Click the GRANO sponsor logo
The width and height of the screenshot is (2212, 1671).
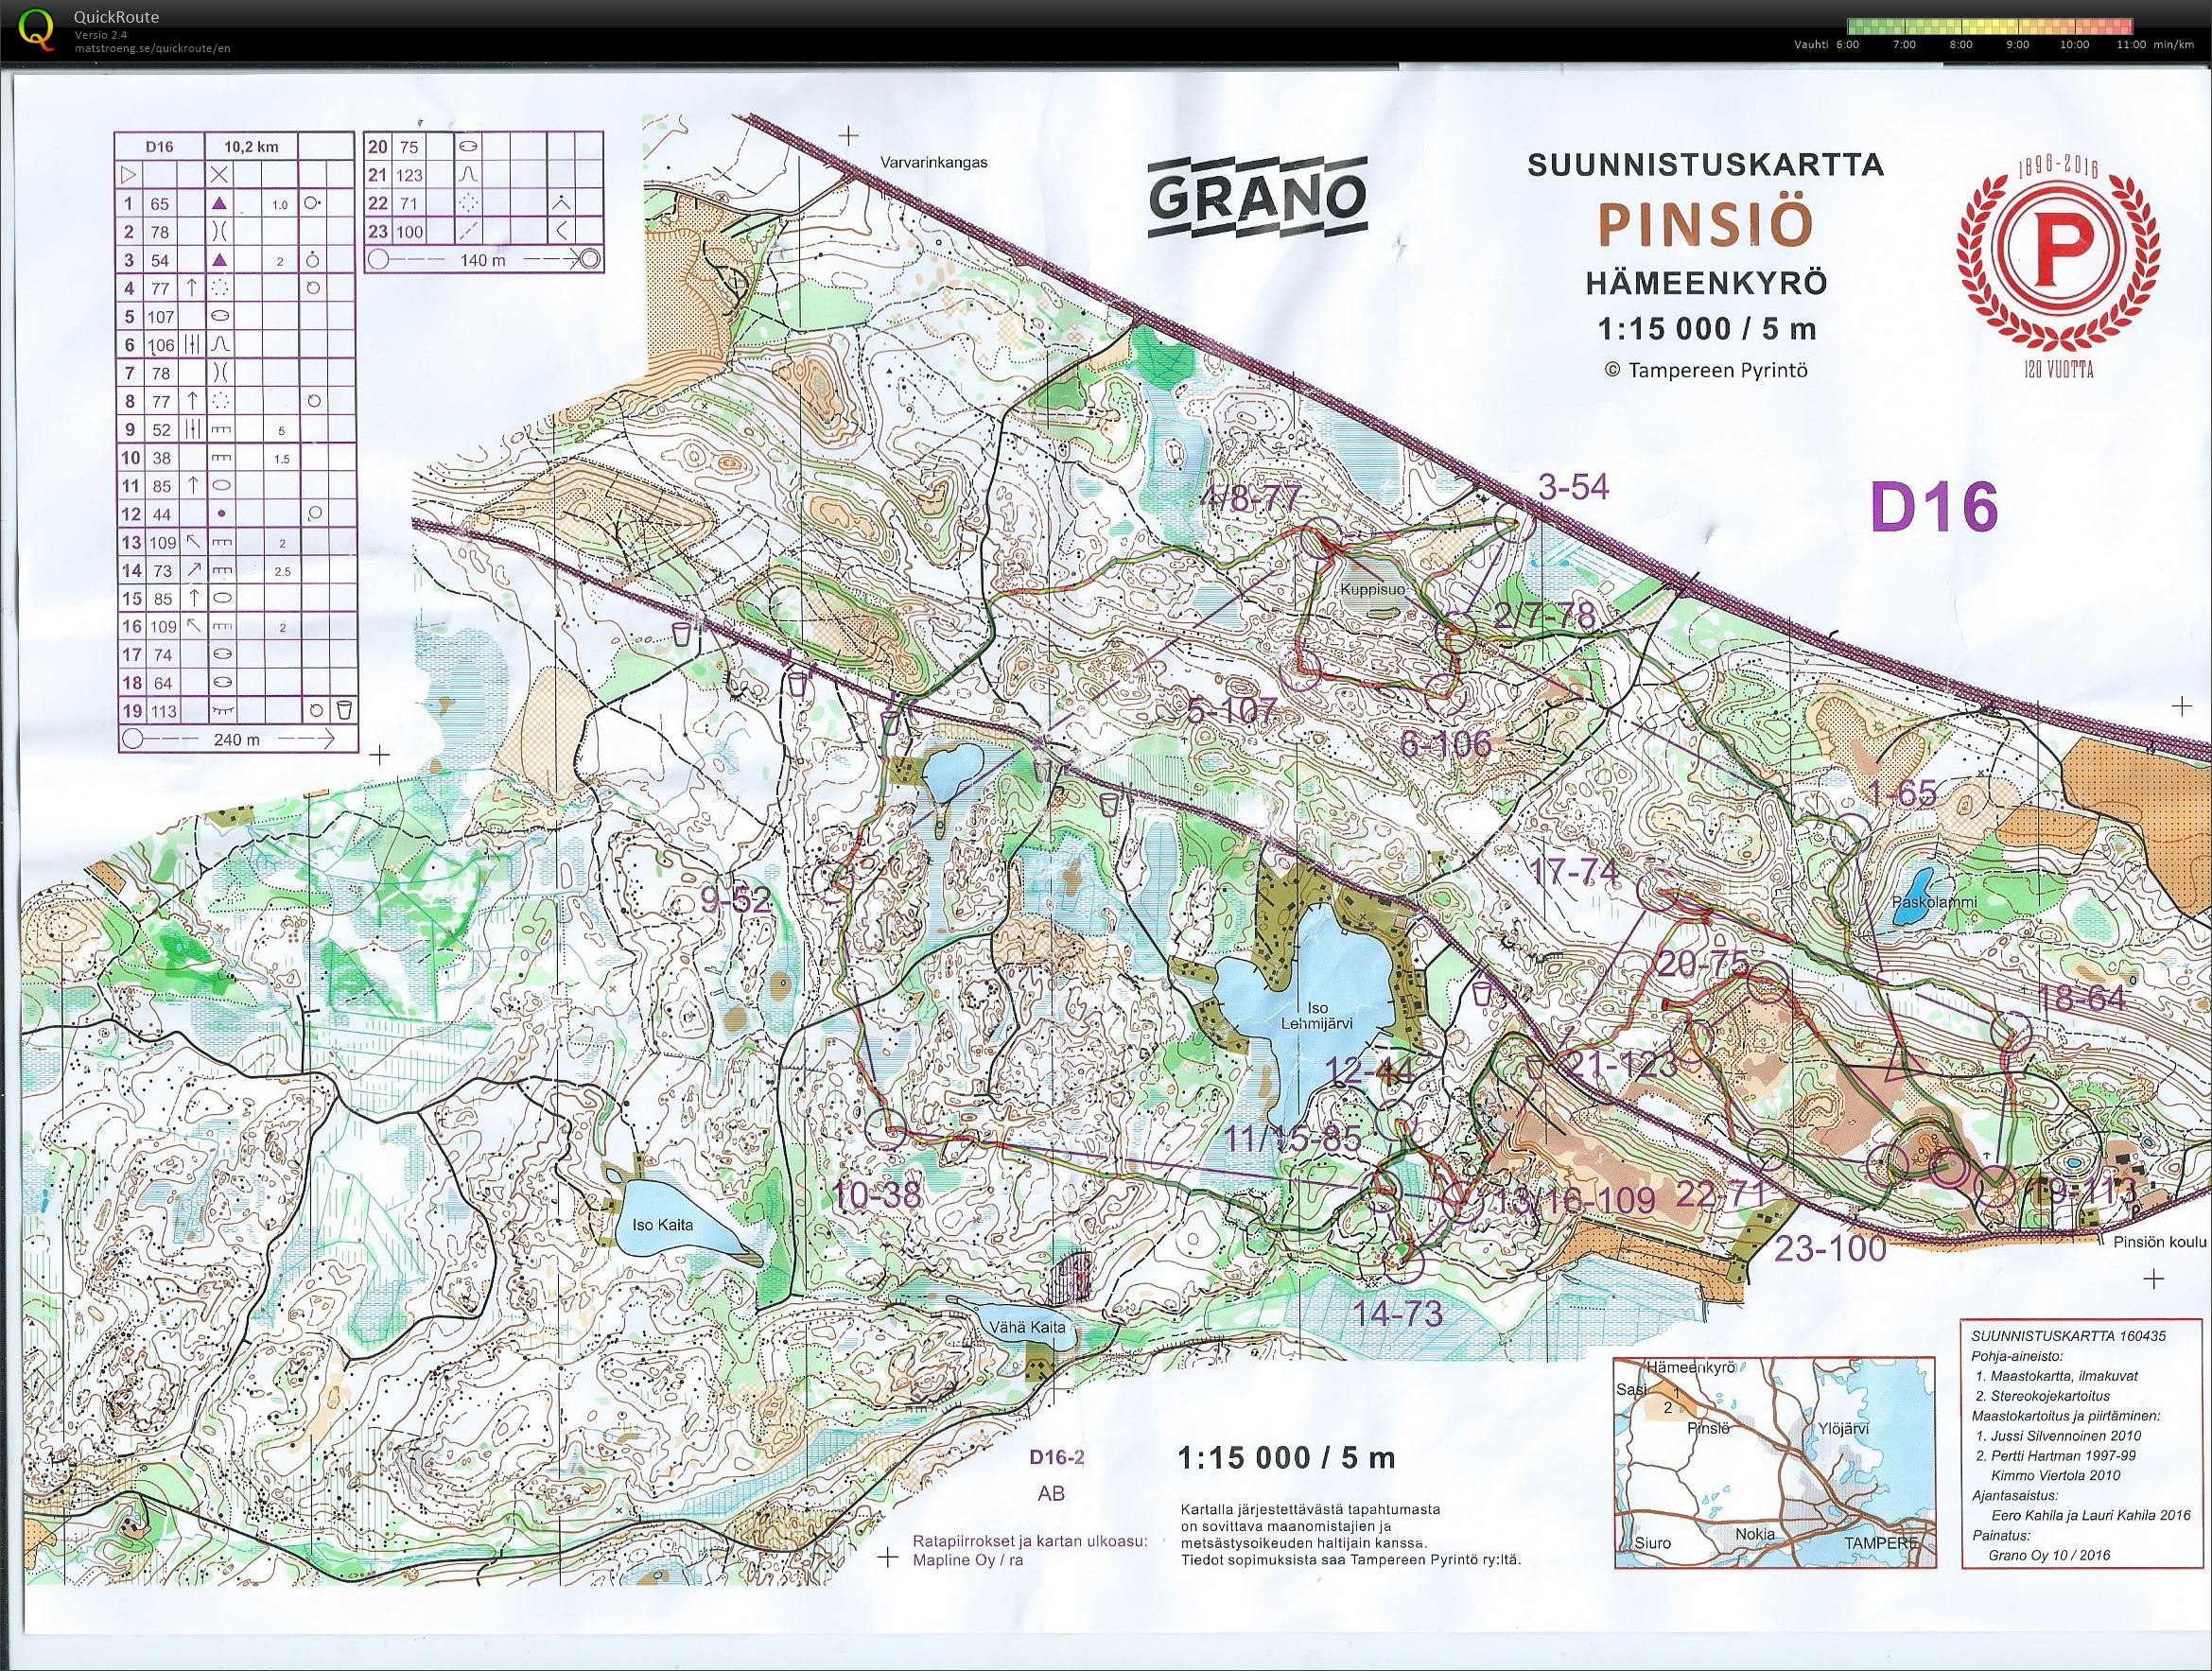(x=1257, y=198)
